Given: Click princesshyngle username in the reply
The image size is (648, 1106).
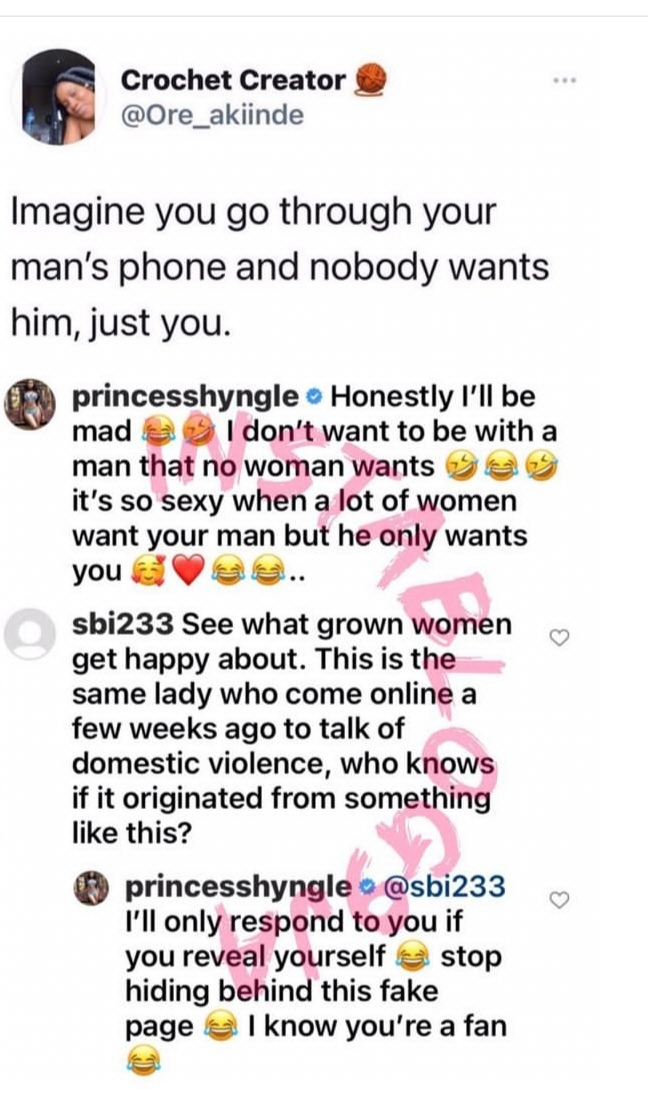Looking at the screenshot, I should [238, 887].
